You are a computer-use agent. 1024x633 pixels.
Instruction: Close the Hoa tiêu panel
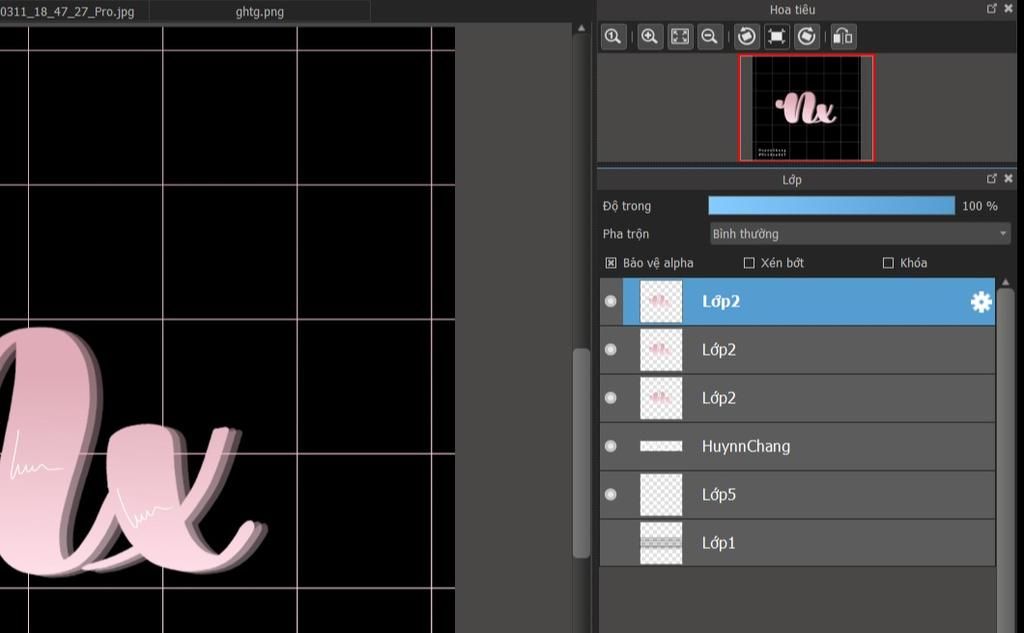tap(1008, 8)
